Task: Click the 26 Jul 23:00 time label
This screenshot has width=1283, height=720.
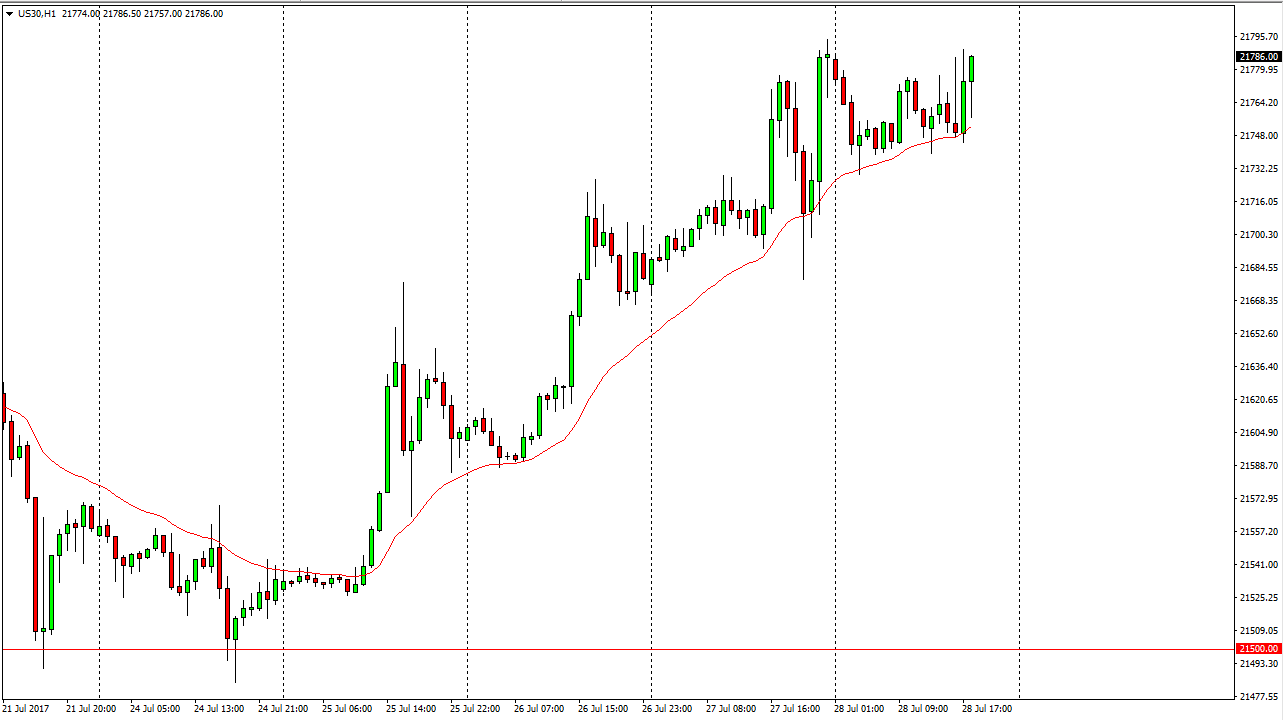Action: (x=667, y=709)
